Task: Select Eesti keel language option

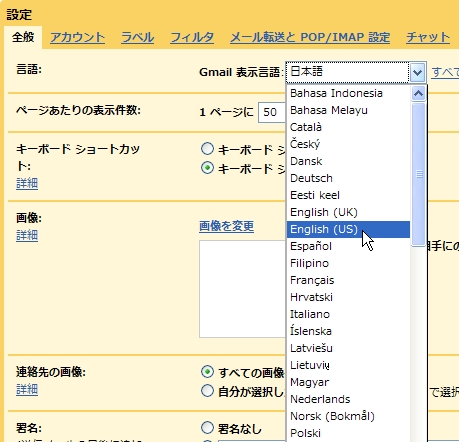Action: tap(348, 195)
